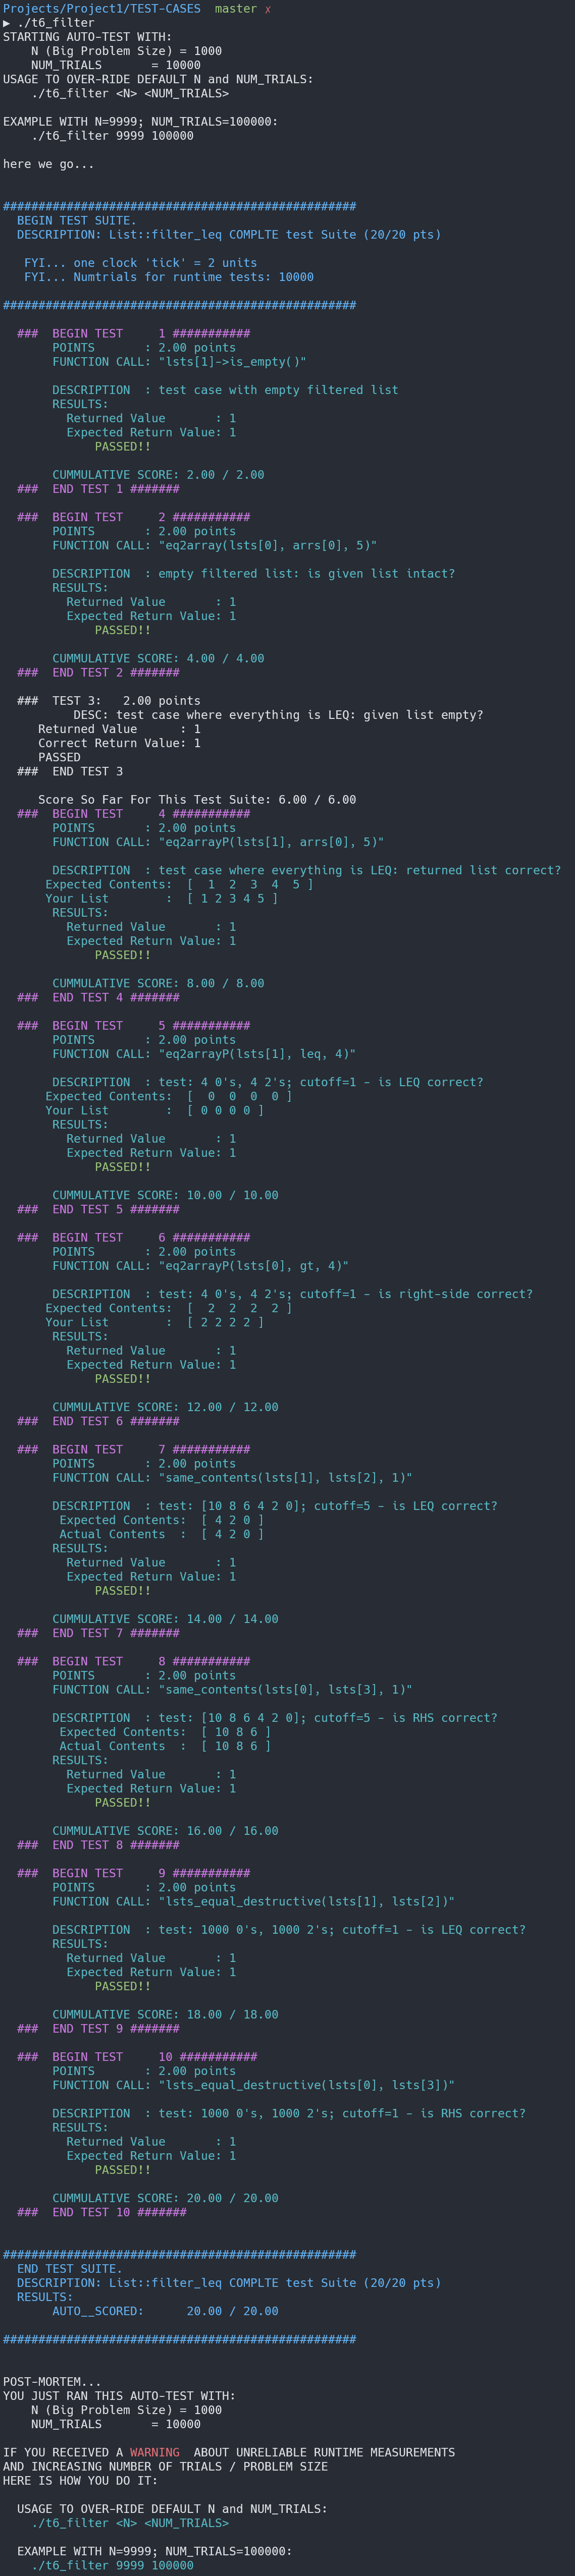Click the Projects/Project1/TEST-CASES directory path
Screen dimensions: 575x2576
(x=101, y=9)
